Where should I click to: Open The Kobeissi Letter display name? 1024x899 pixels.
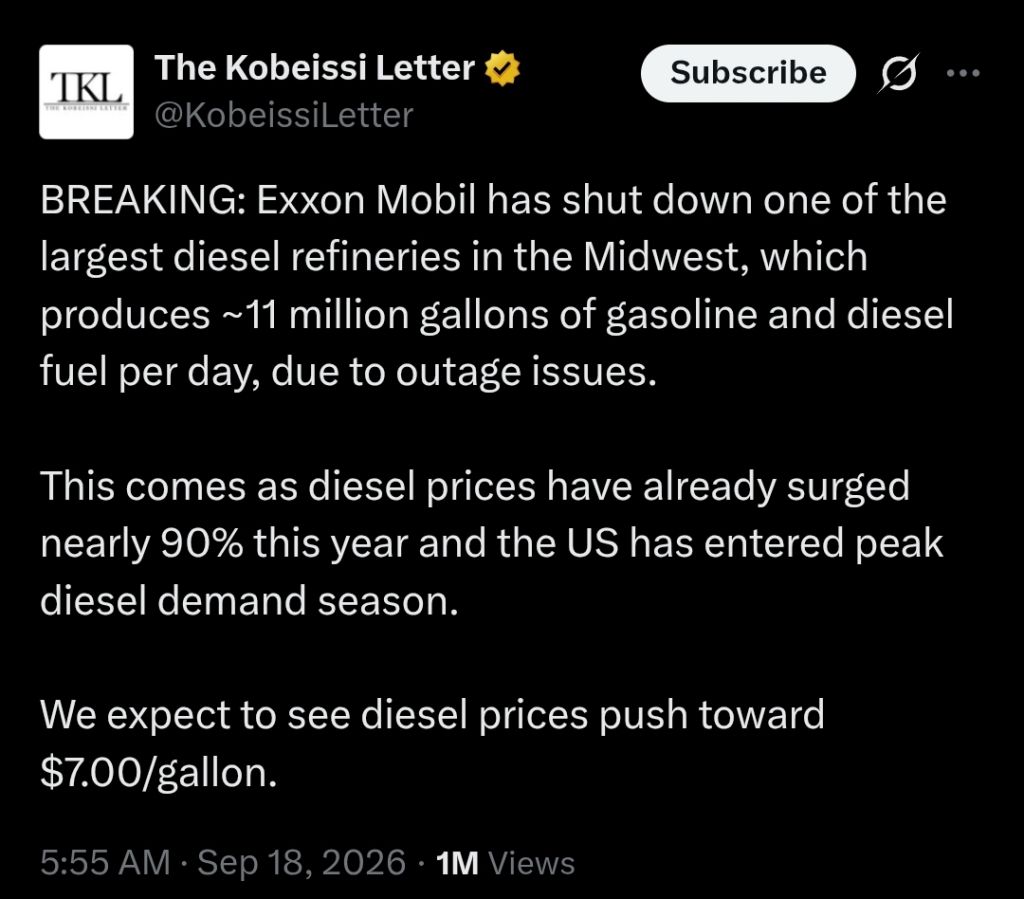point(315,68)
